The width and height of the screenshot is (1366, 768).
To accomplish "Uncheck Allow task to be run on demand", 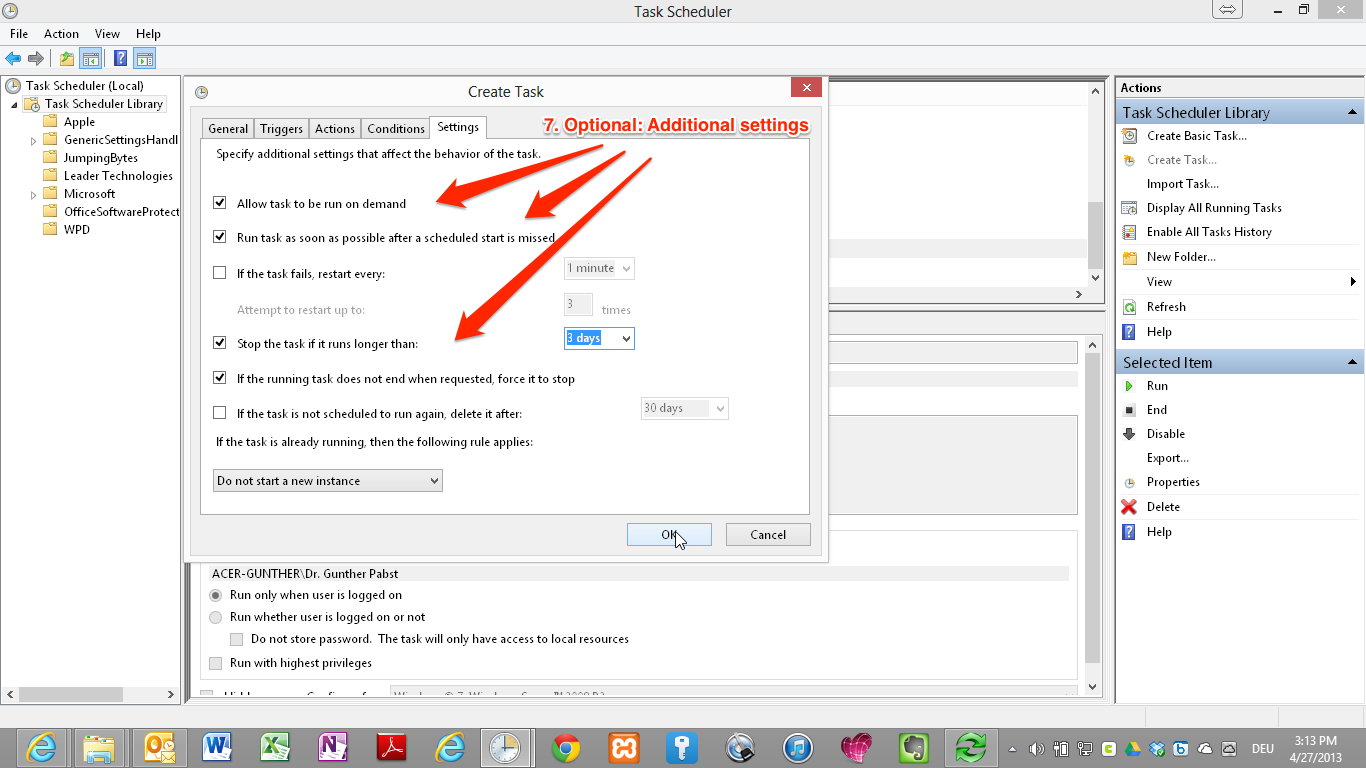I will tap(220, 203).
